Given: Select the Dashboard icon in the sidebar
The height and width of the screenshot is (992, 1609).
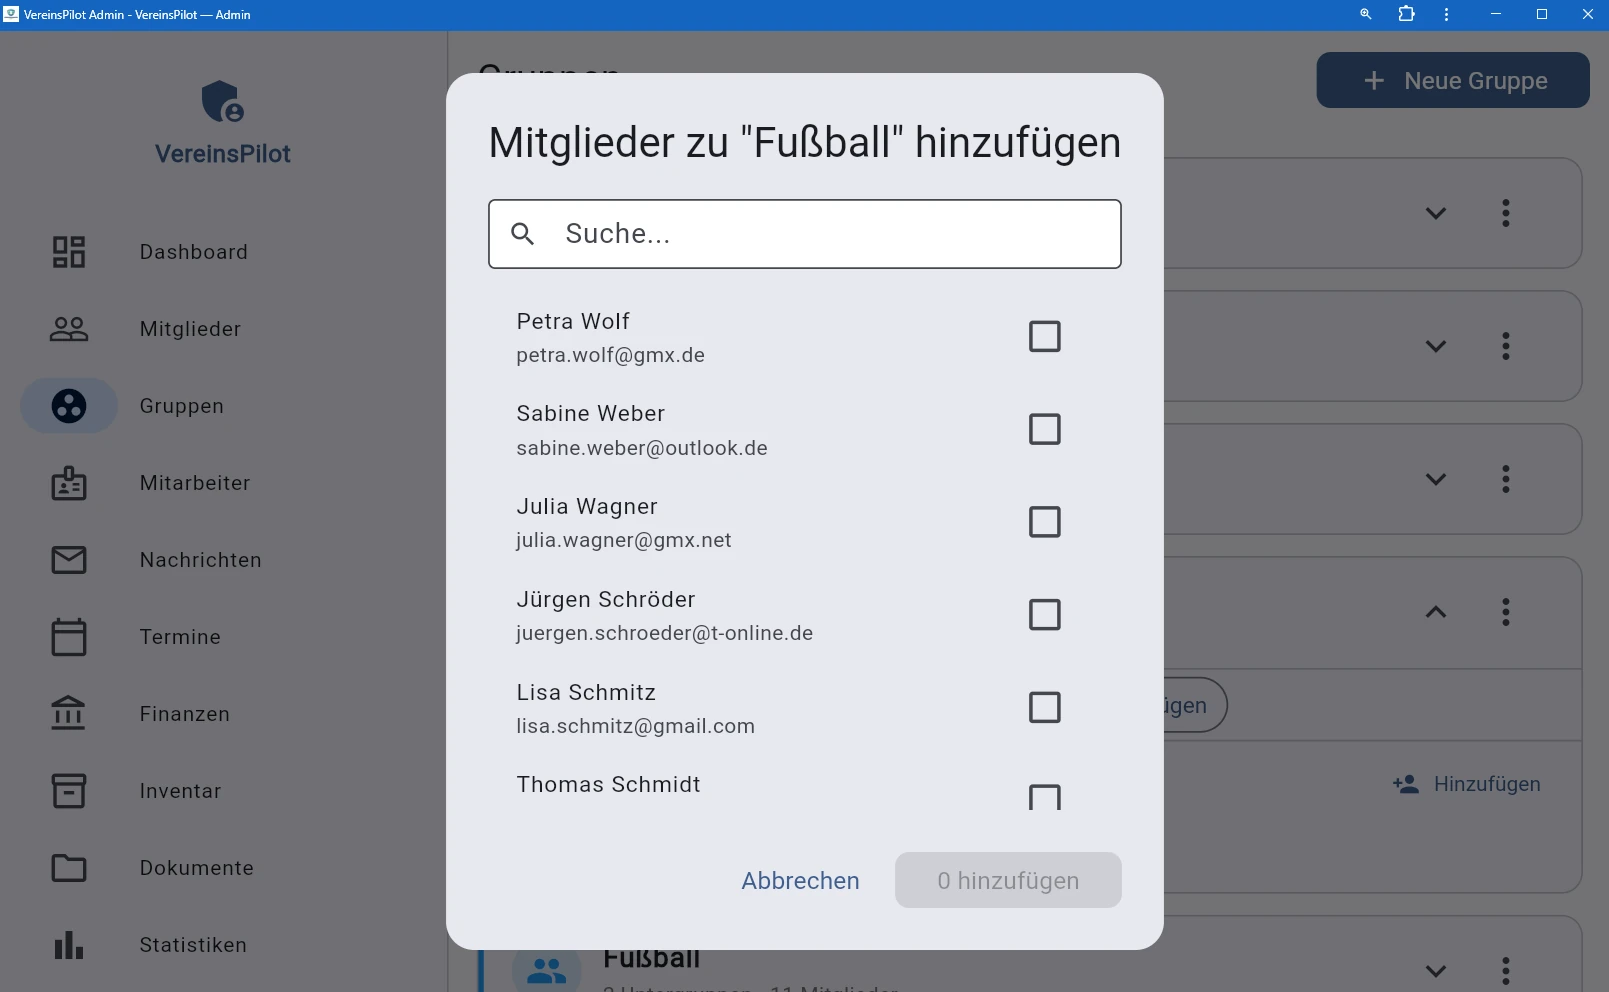Looking at the screenshot, I should pyautogui.click(x=67, y=252).
